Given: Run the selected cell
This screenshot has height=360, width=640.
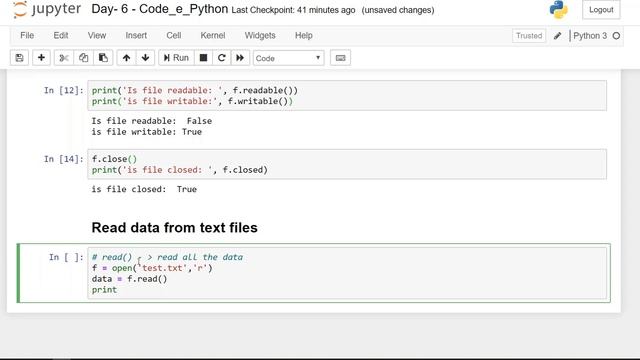Looking at the screenshot, I should pyautogui.click(x=176, y=58).
